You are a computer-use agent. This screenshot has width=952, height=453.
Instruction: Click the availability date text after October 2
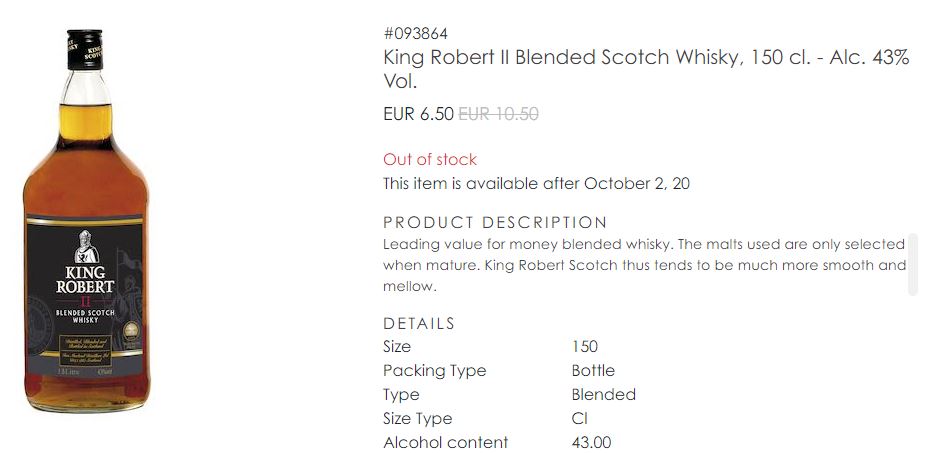[x=536, y=183]
